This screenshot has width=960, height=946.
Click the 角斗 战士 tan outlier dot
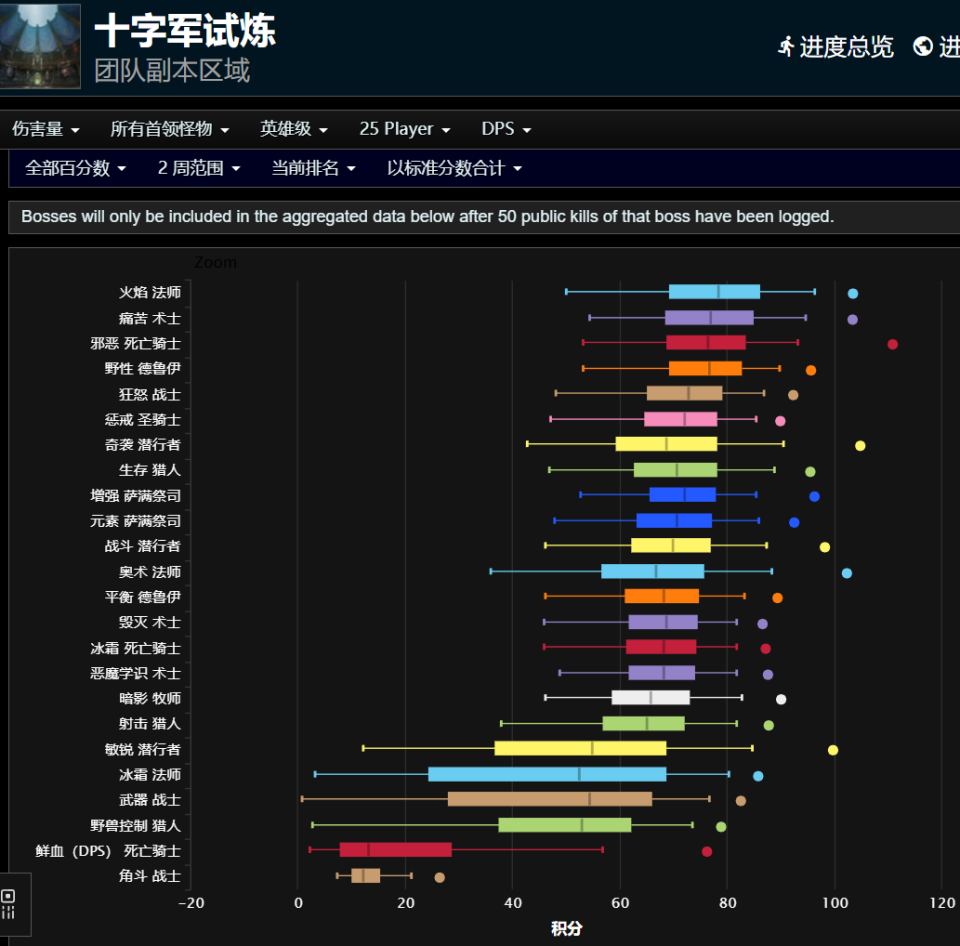[x=440, y=877]
